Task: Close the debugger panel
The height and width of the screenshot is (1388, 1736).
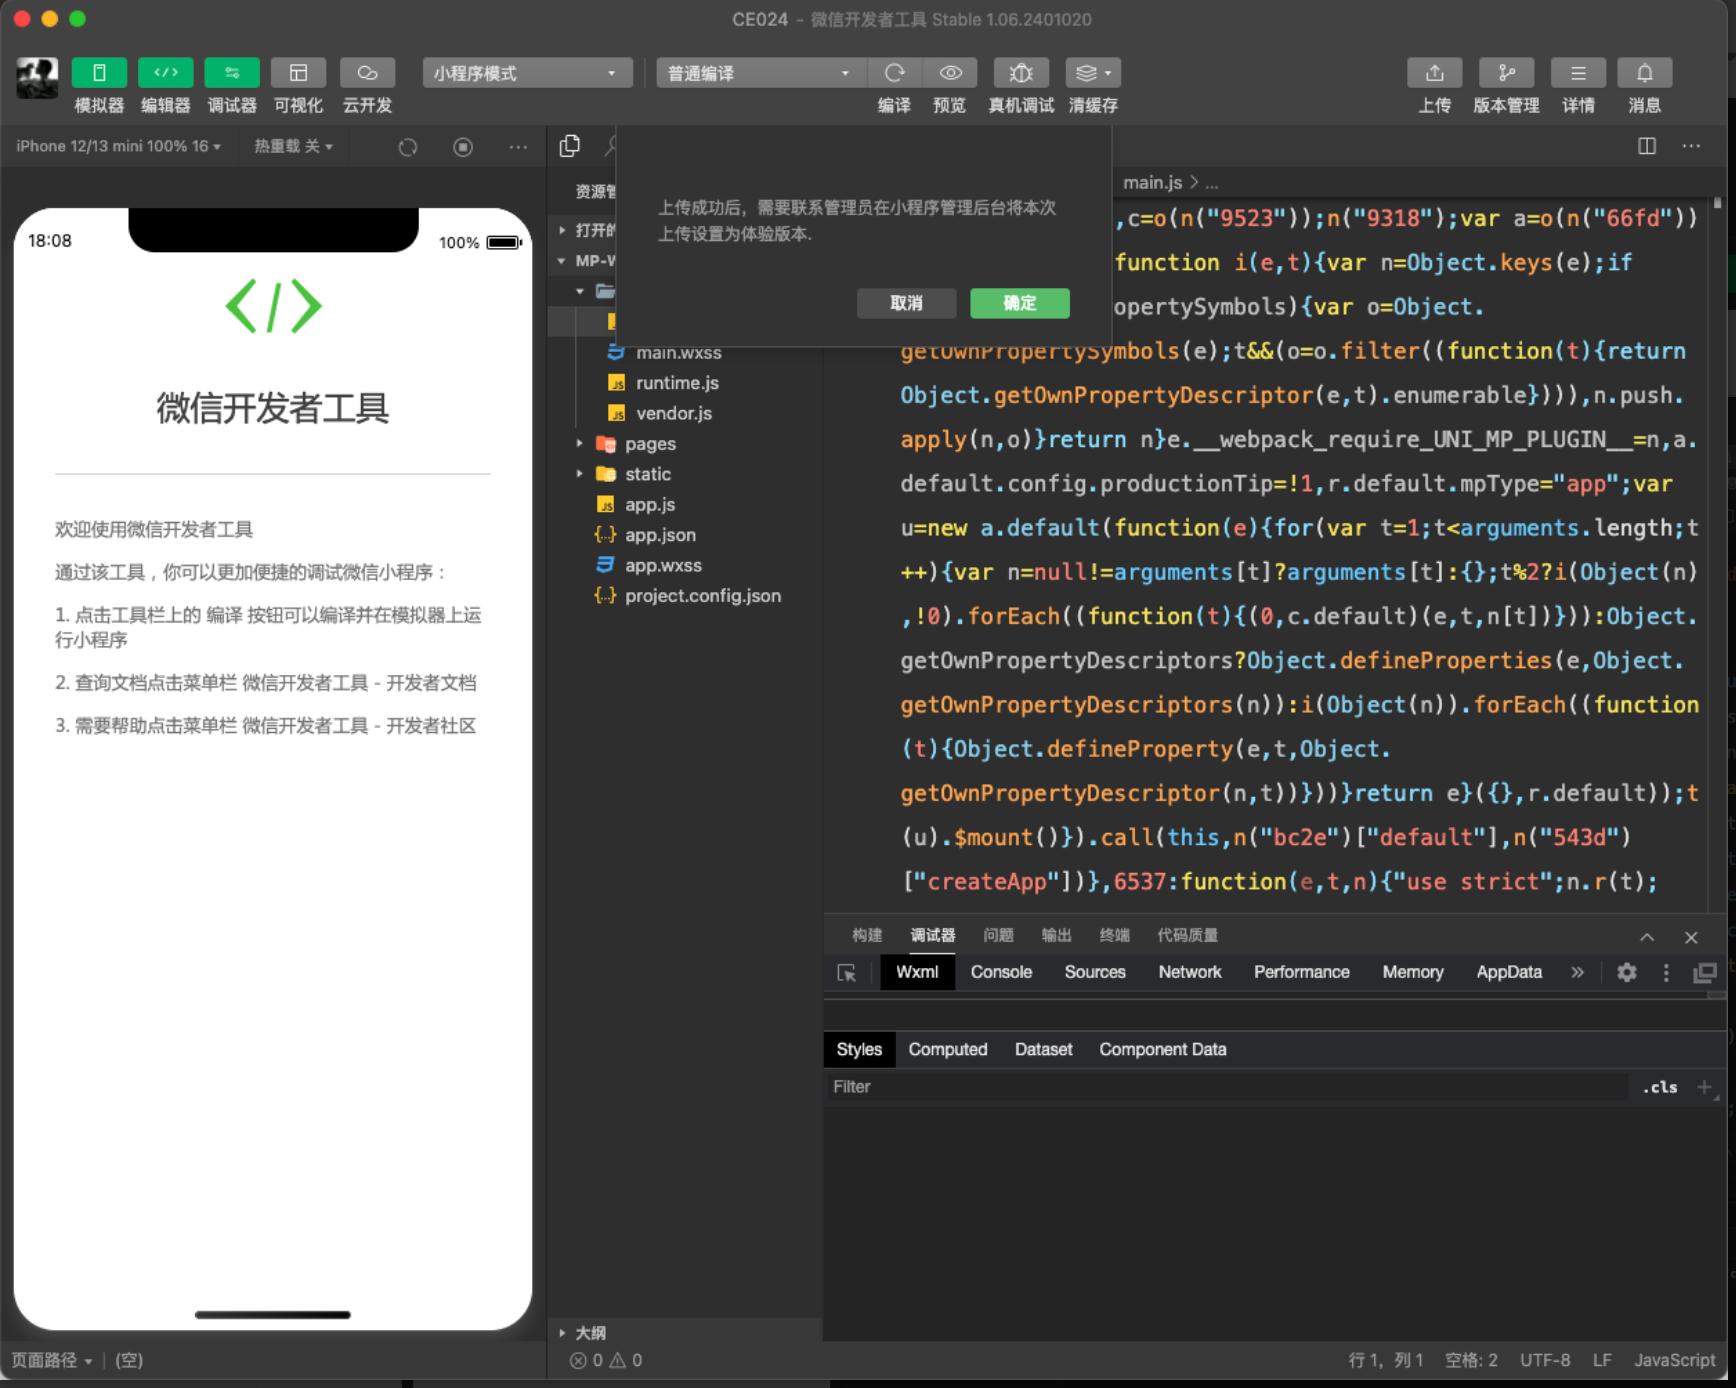Action: click(1691, 937)
